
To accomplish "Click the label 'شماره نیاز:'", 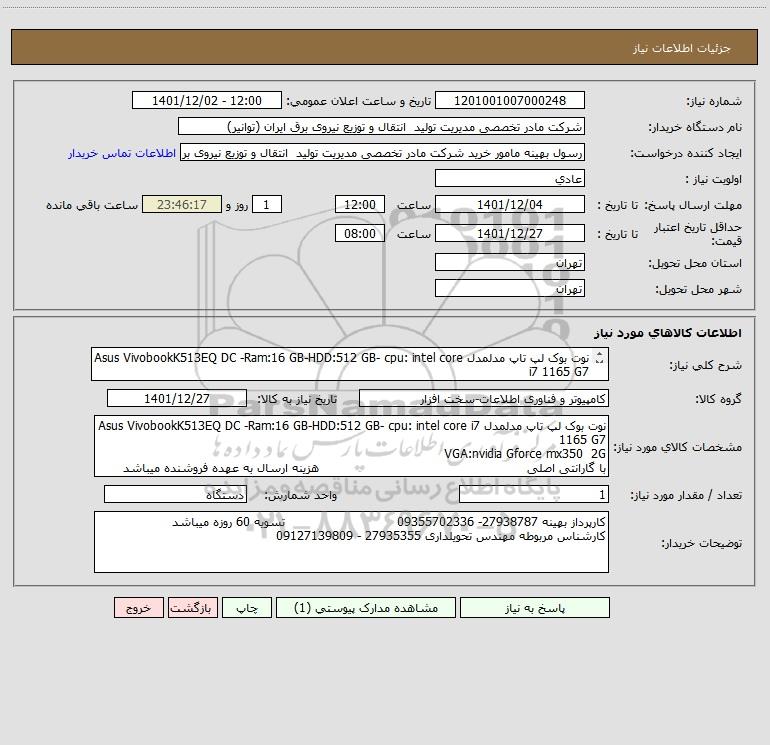I will click(x=714, y=101).
